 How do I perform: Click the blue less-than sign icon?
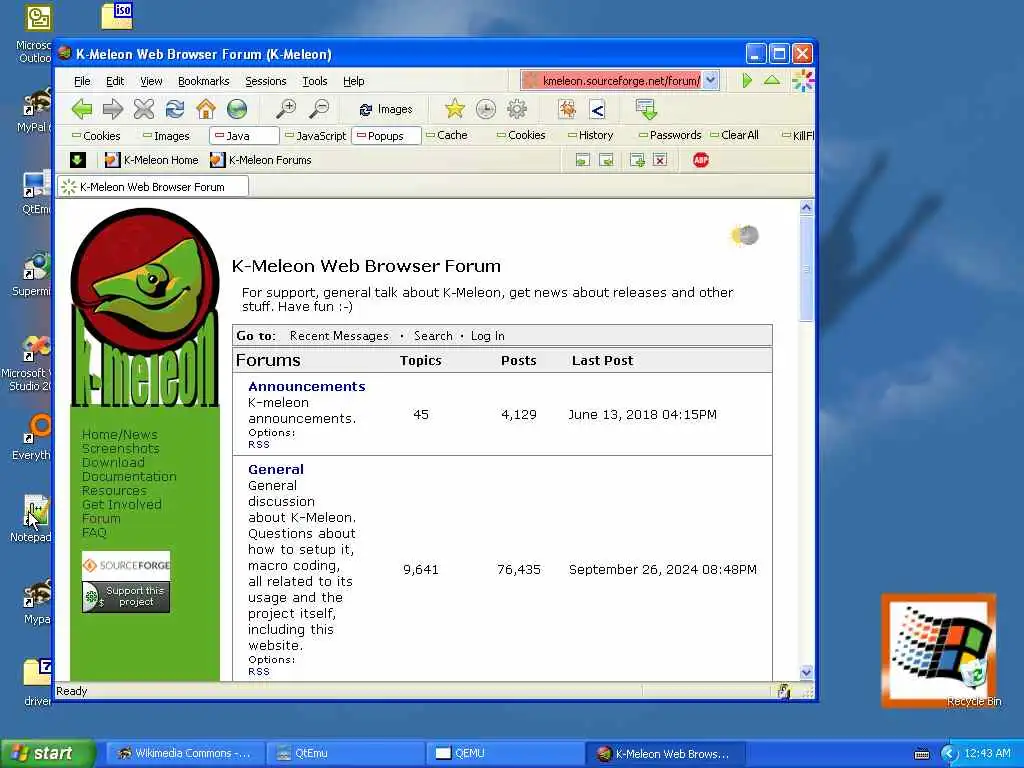pyautogui.click(x=597, y=110)
